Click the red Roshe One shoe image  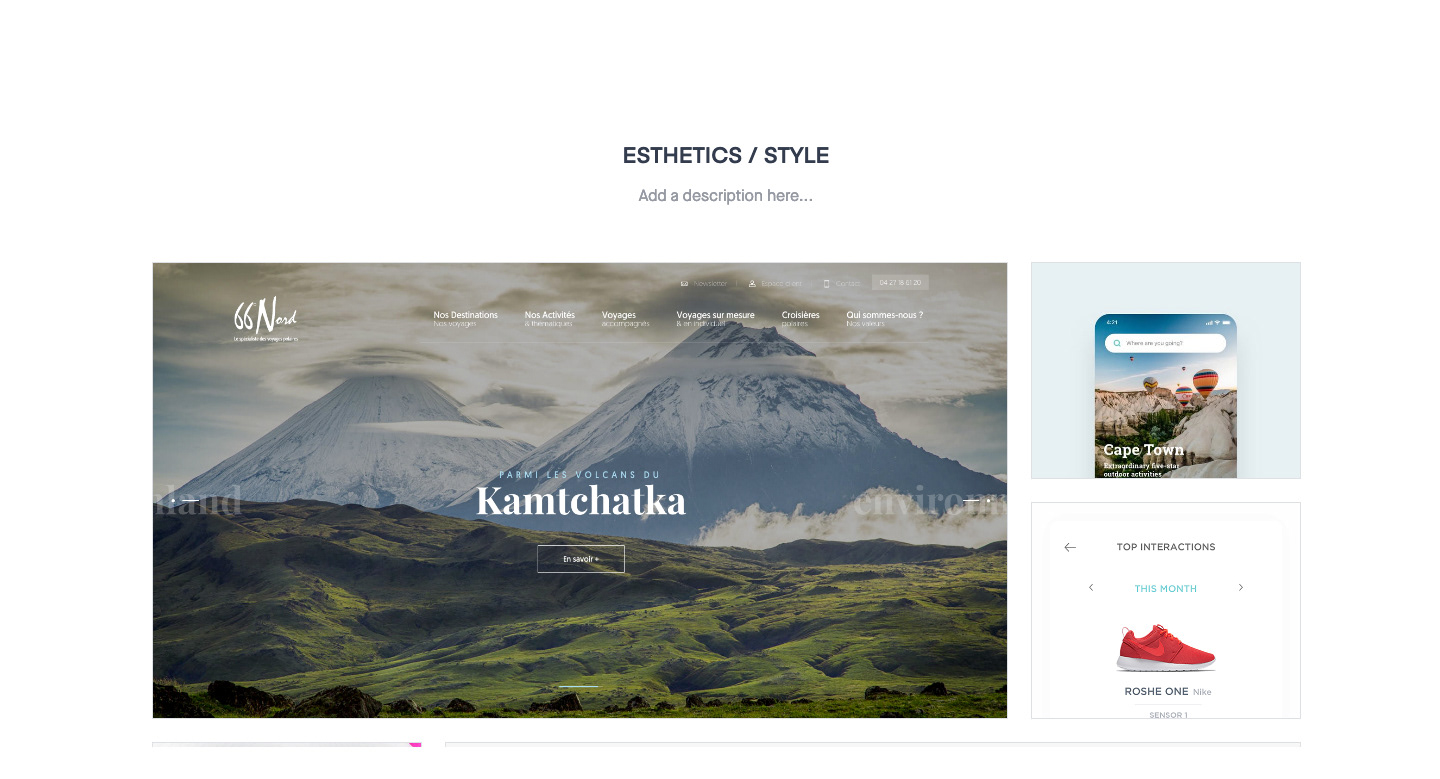pyautogui.click(x=1166, y=647)
